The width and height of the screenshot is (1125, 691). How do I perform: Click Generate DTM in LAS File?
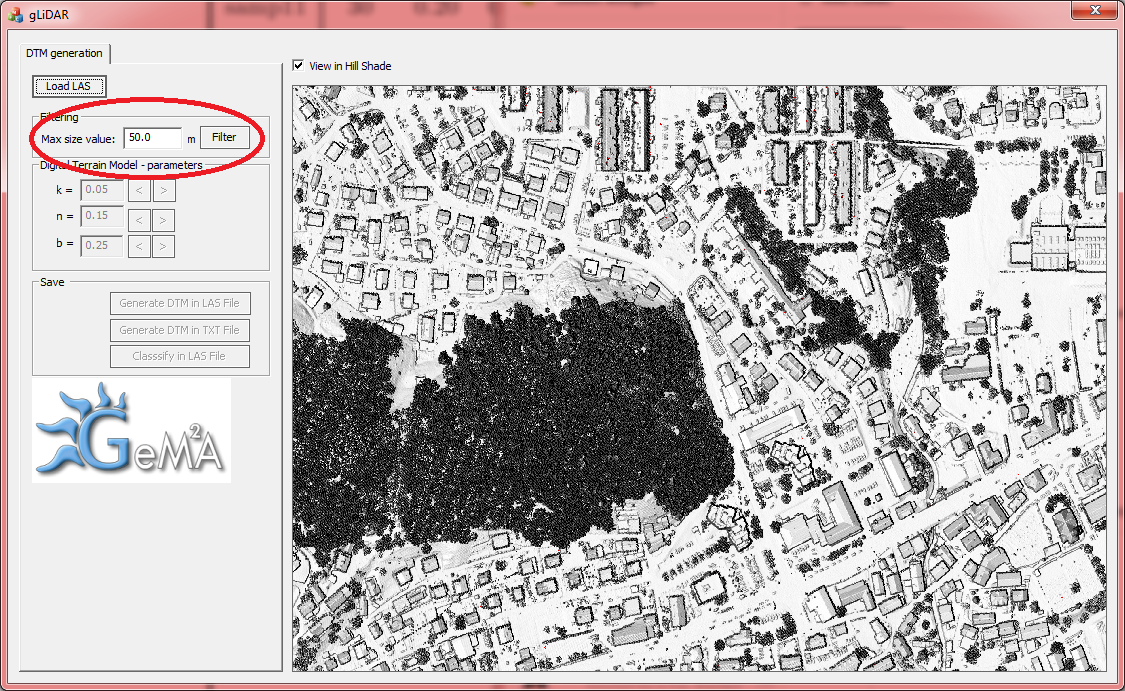pyautogui.click(x=180, y=304)
